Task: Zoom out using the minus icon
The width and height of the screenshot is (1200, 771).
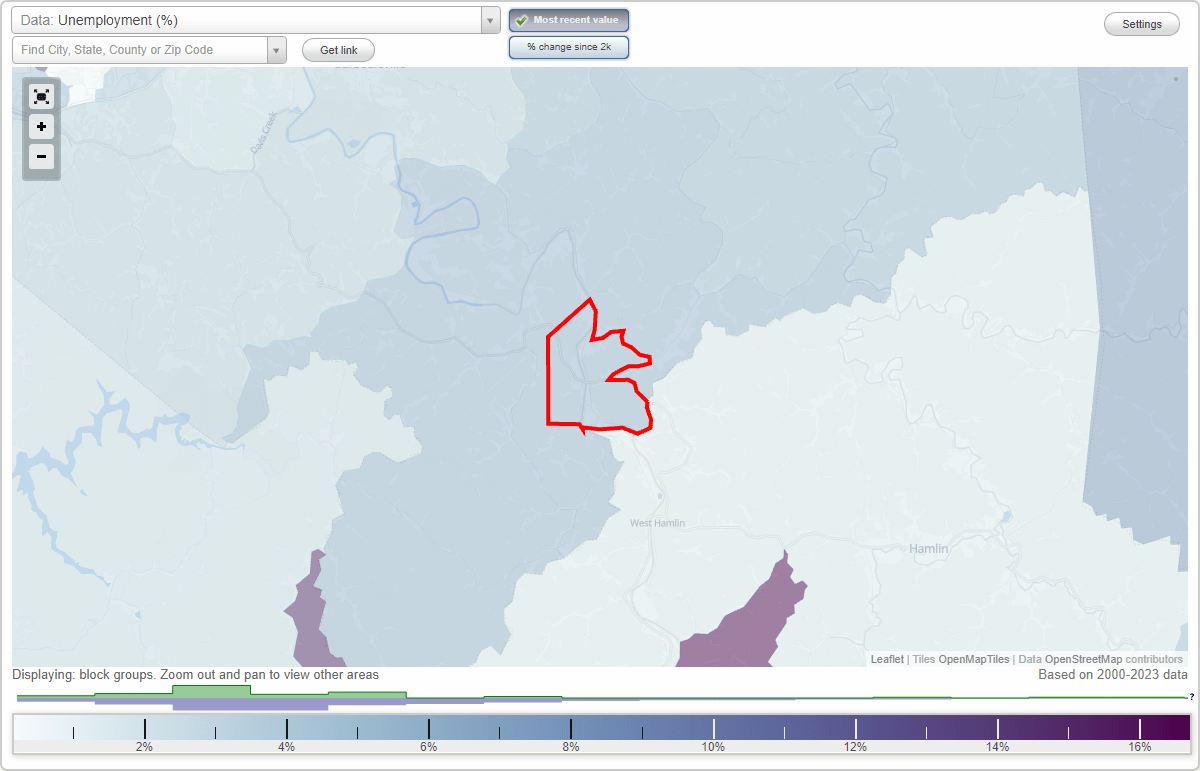Action: [41, 156]
